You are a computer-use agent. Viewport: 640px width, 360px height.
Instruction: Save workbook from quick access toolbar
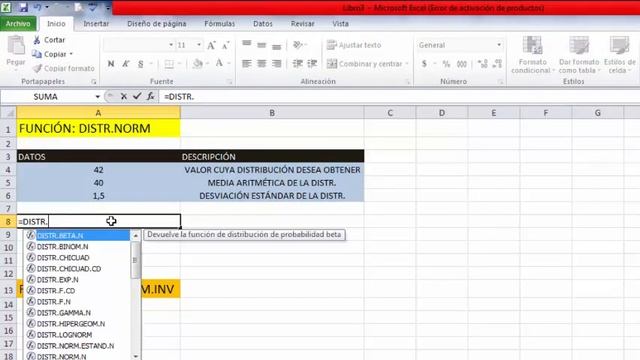(23, 7)
